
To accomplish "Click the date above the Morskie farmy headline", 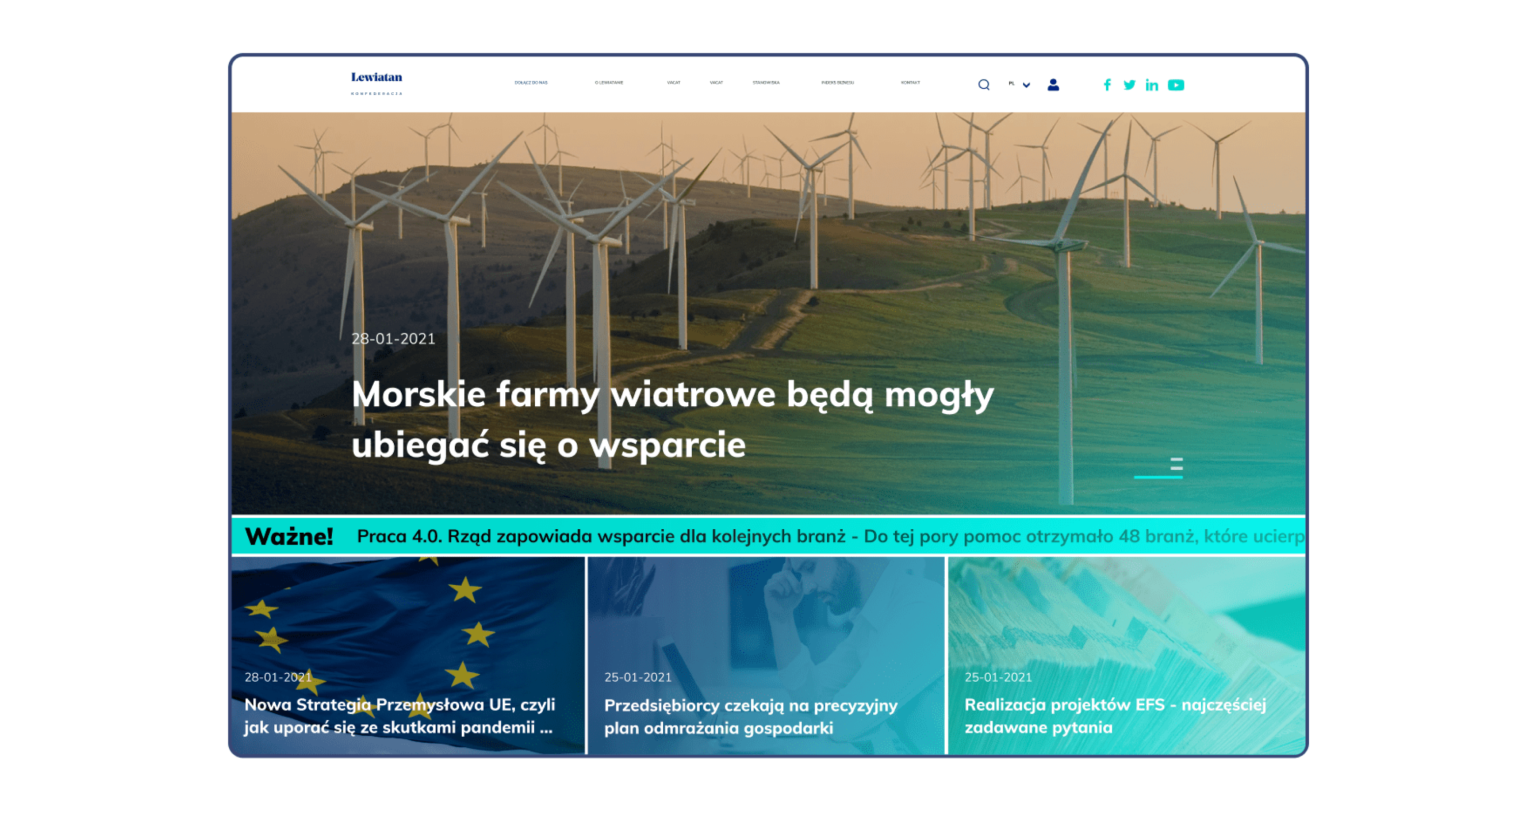I will [393, 339].
